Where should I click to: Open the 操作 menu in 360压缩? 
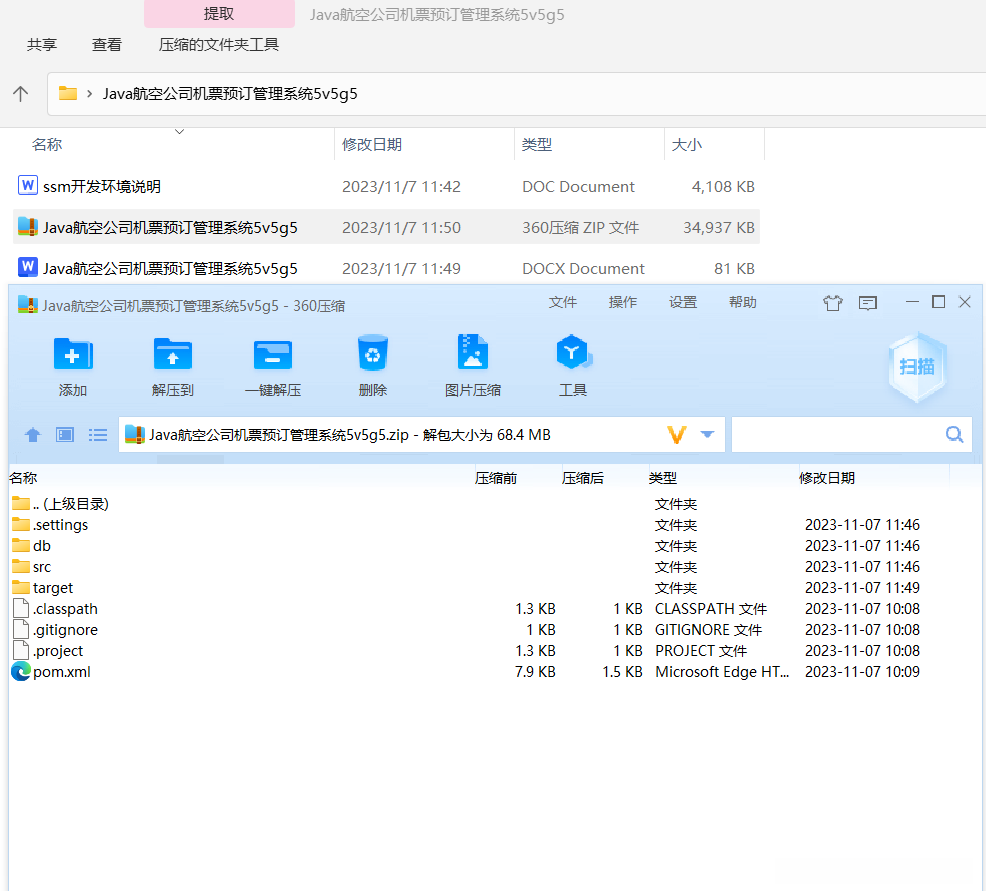[623, 302]
